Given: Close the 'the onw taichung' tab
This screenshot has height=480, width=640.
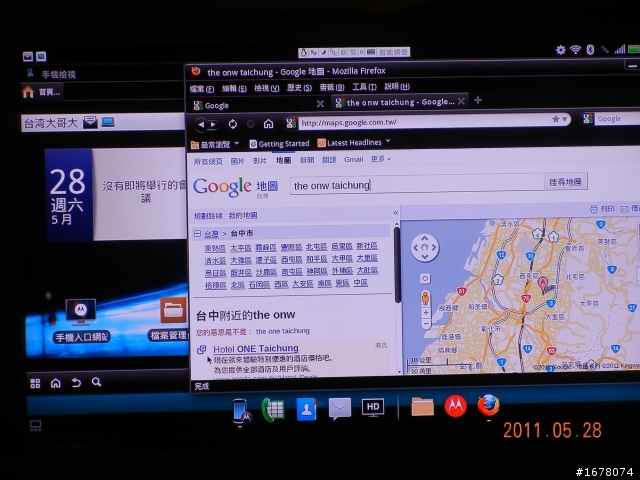Looking at the screenshot, I should 461,101.
